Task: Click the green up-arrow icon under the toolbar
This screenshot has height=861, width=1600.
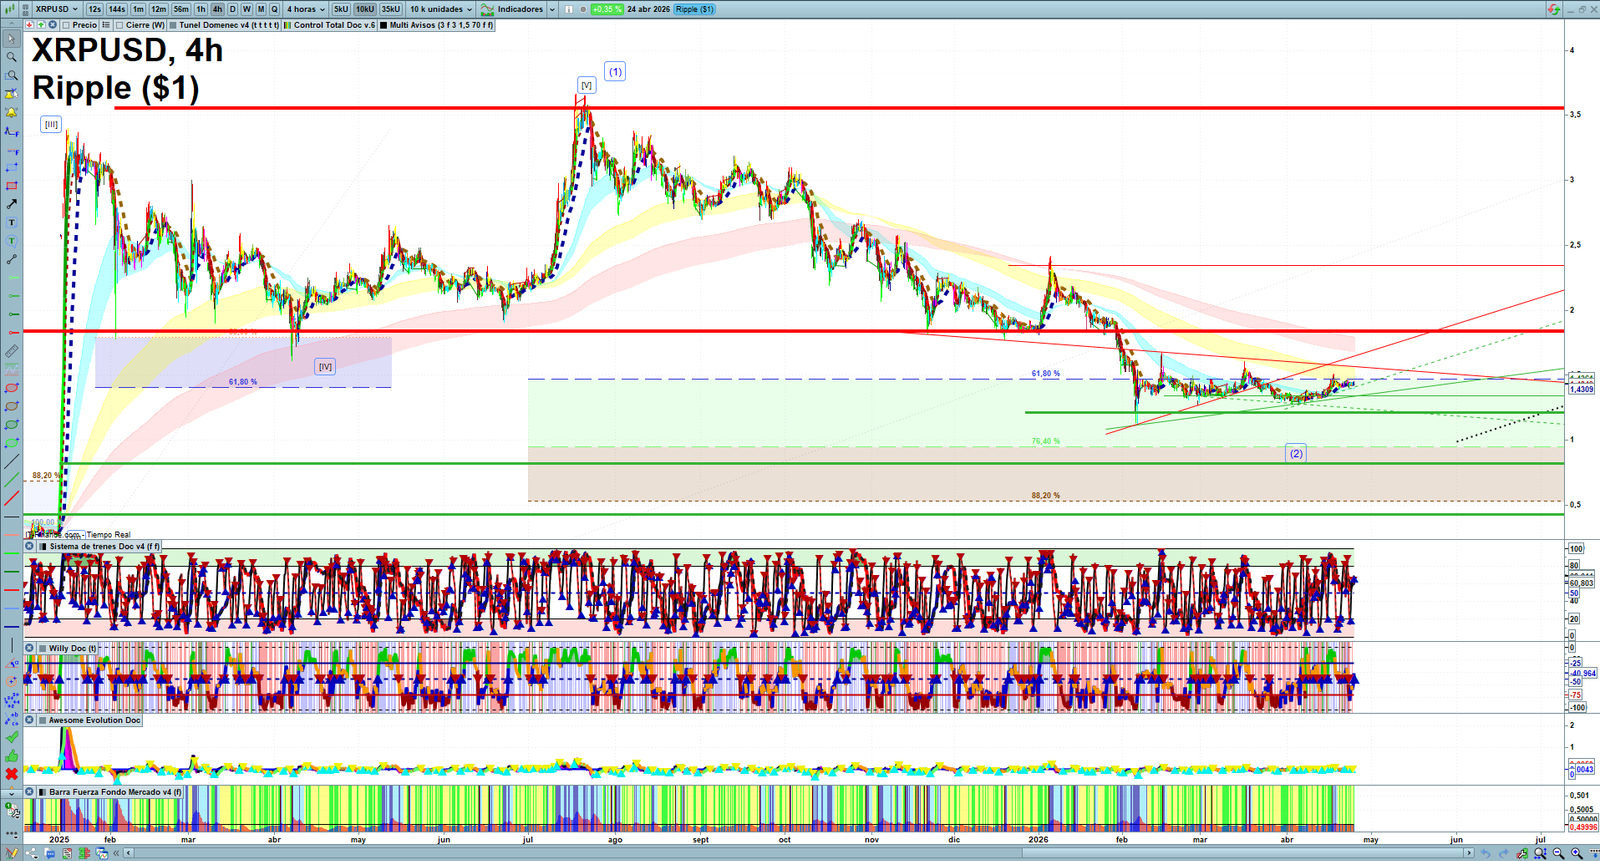Action: (x=41, y=25)
